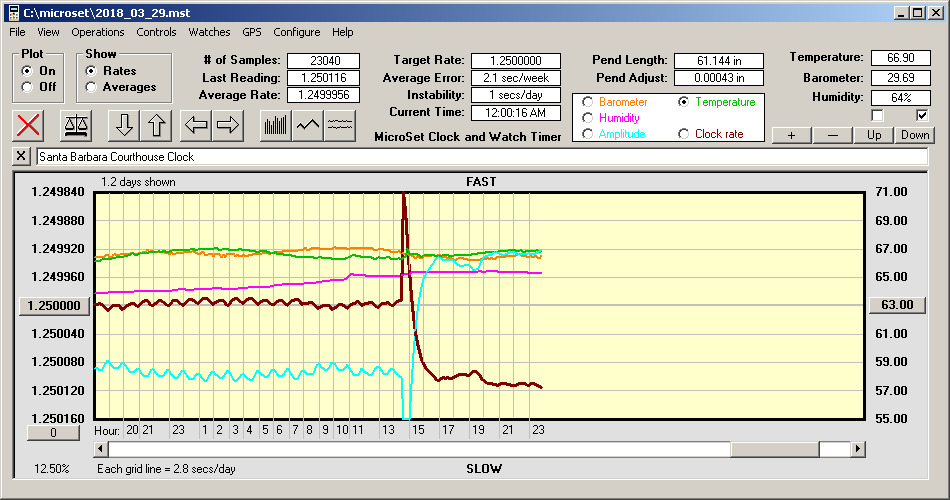950x500 pixels.
Task: Open the Operations menu
Action: pos(98,32)
